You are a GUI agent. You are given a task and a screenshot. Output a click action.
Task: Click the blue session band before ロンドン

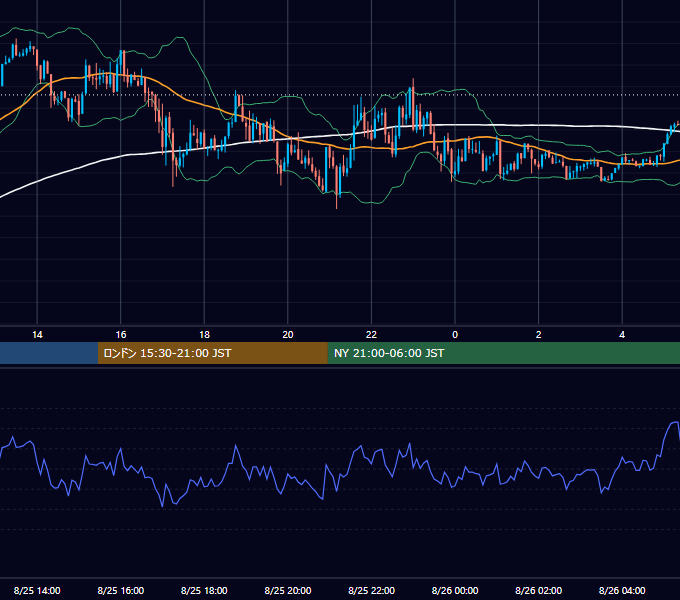[x=49, y=353]
